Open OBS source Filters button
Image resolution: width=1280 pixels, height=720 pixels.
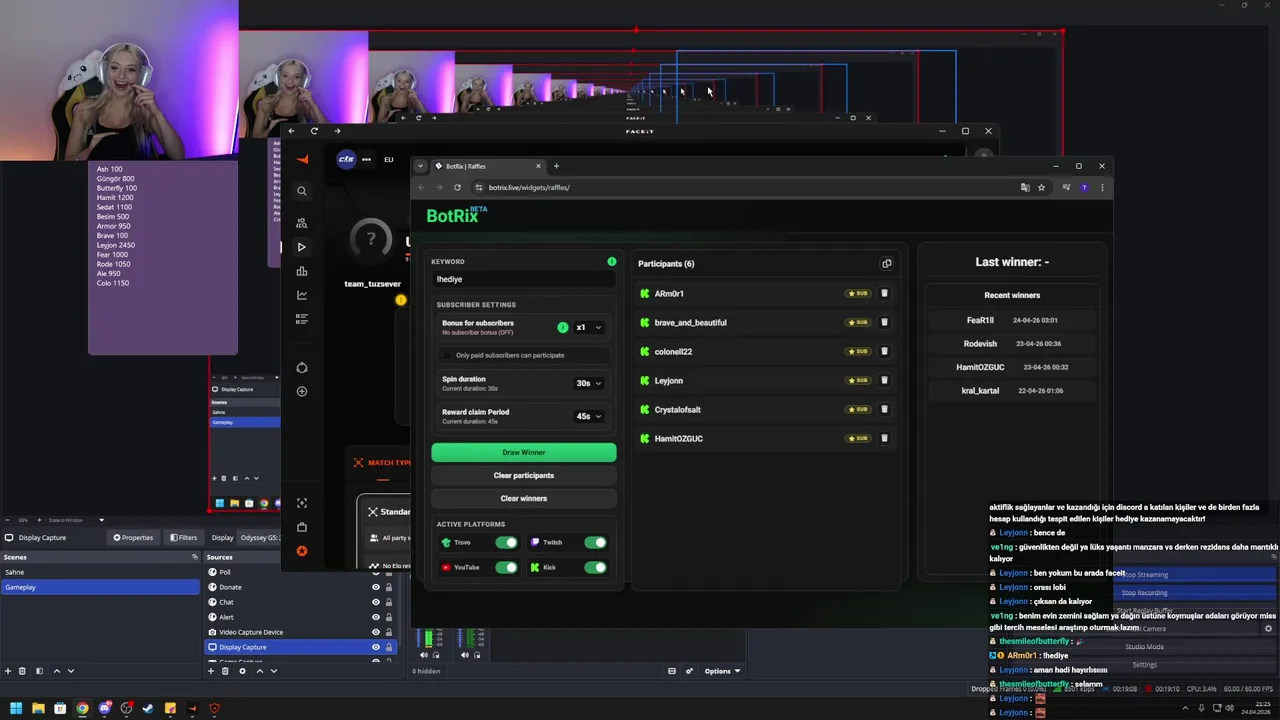(183, 537)
